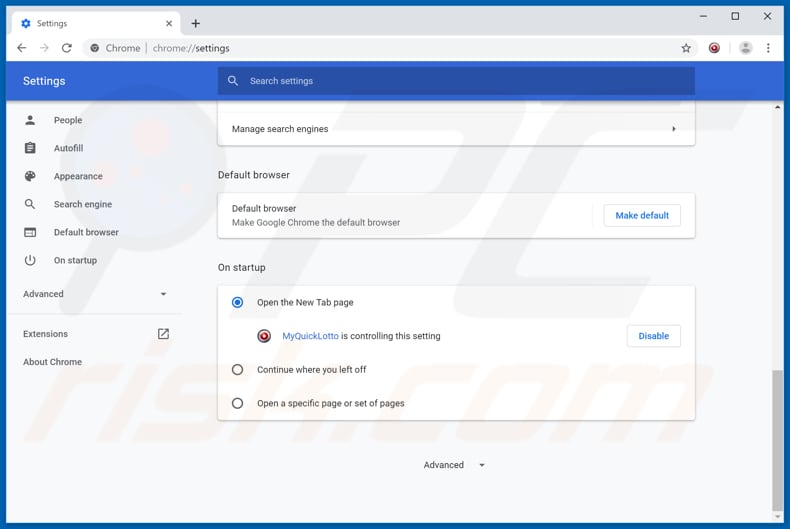Click Make default button
Viewport: 790px width, 529px height.
[642, 215]
